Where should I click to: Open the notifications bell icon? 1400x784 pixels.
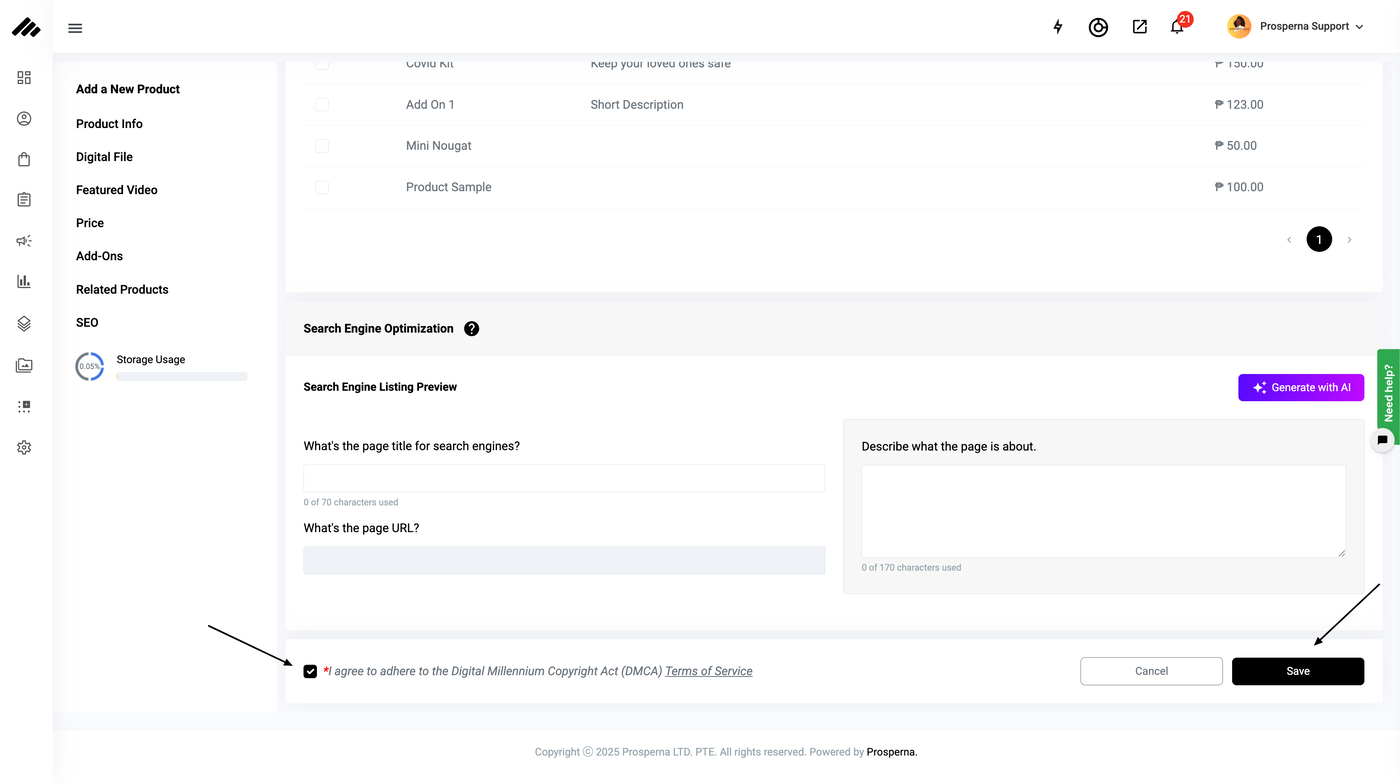[x=1177, y=27]
